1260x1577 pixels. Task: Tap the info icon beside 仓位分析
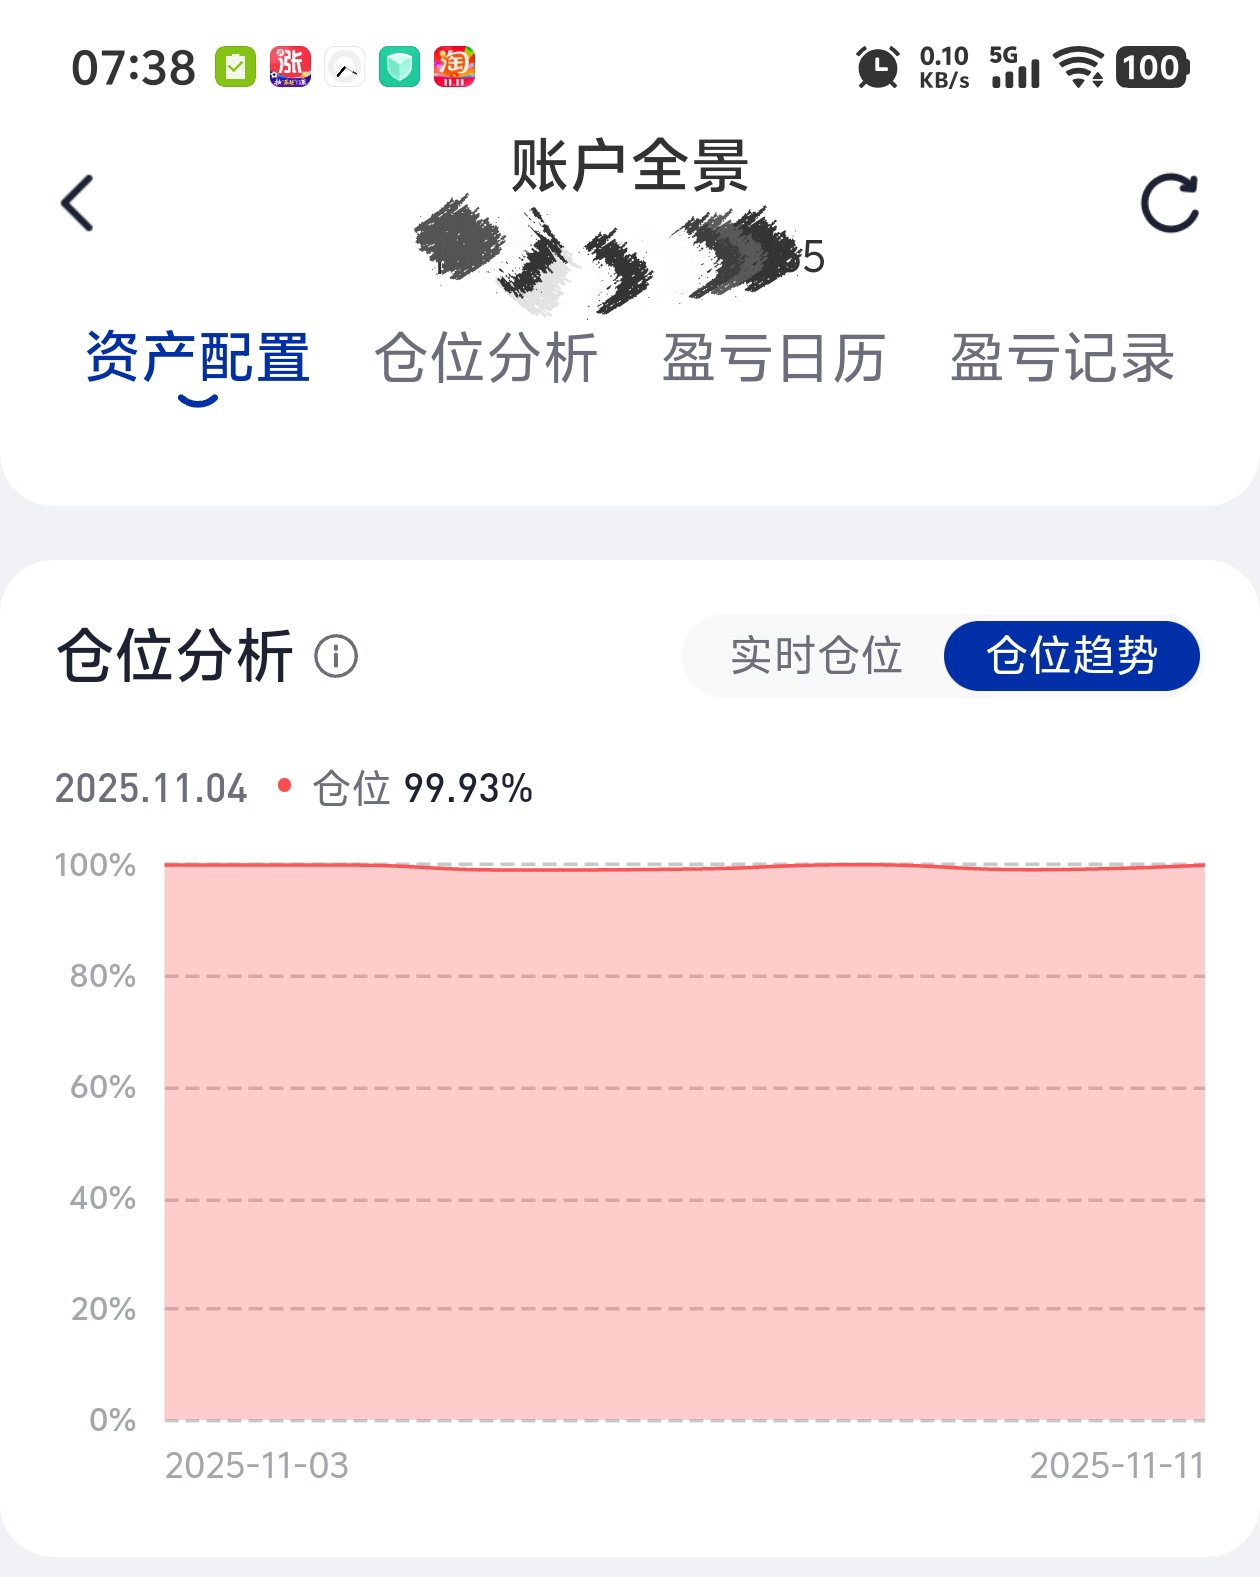point(336,657)
